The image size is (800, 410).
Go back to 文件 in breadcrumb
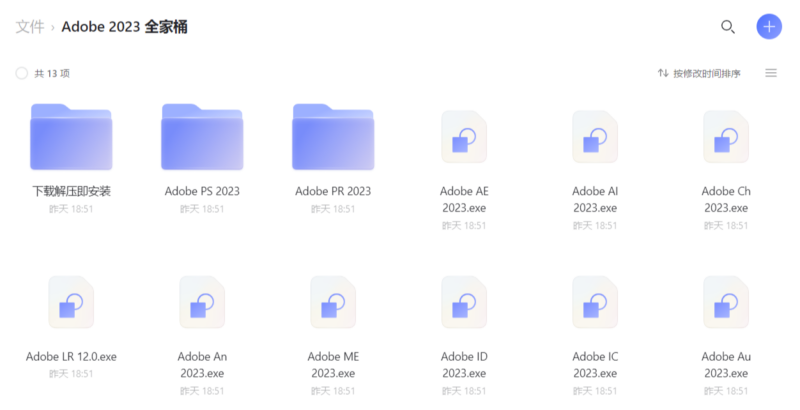point(30,27)
